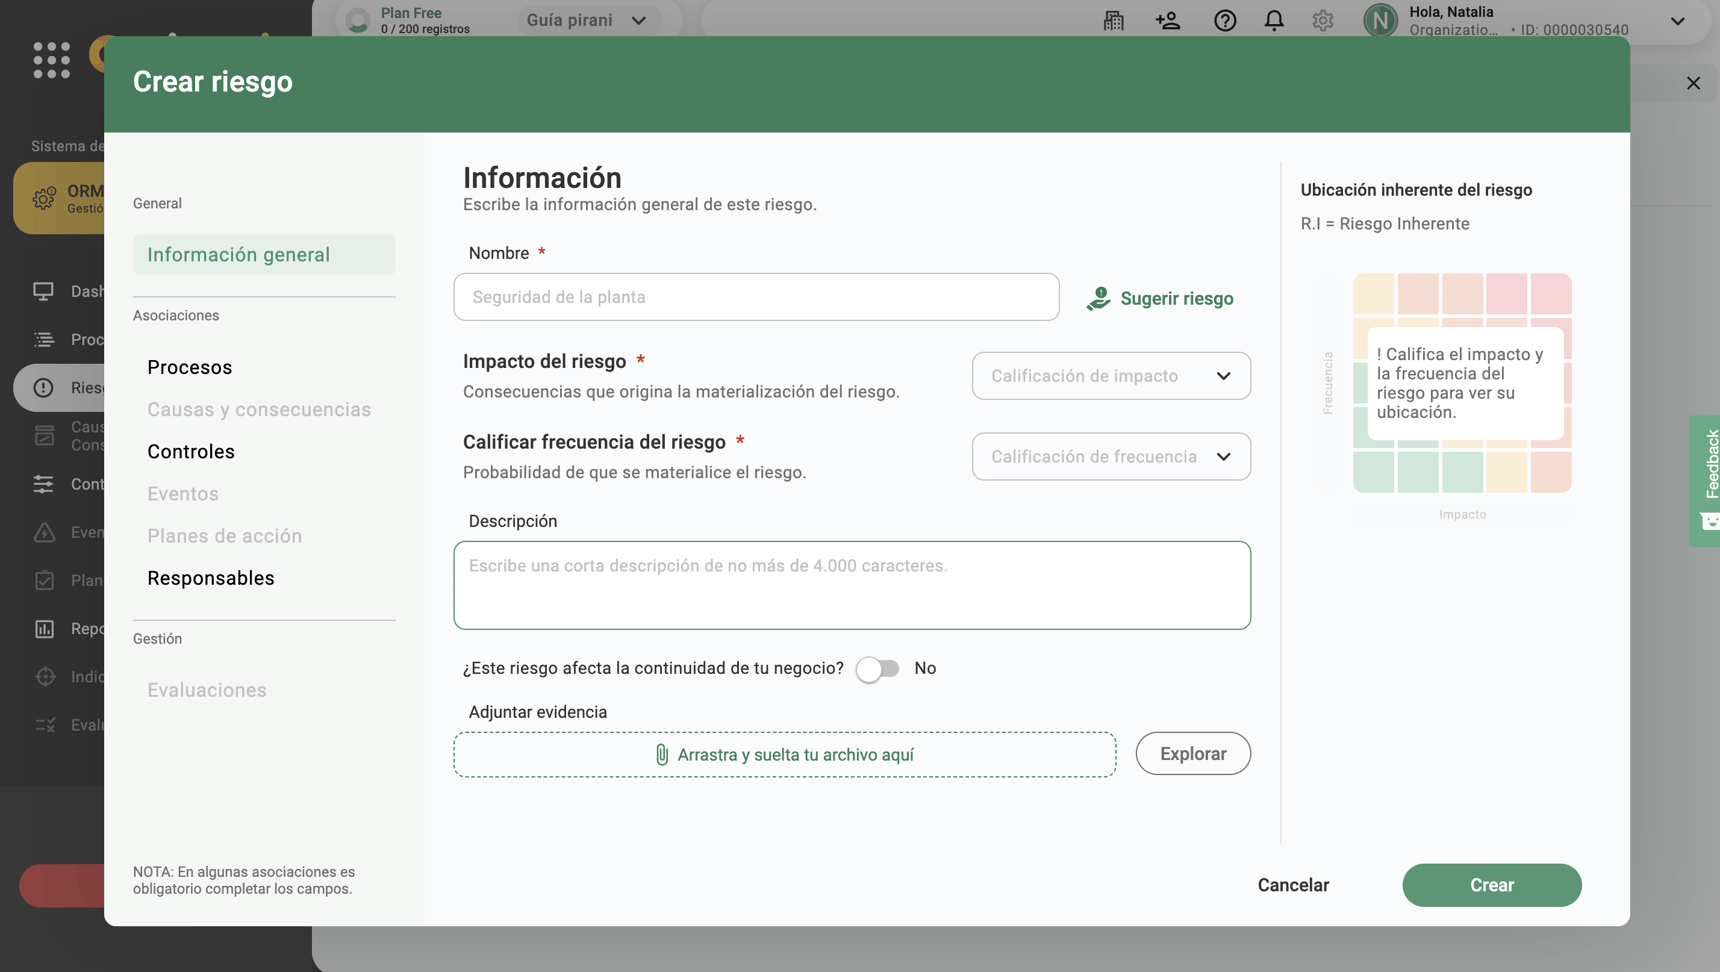Open Reportes via the bar chart icon
Image resolution: width=1720 pixels, height=972 pixels.
pos(44,628)
